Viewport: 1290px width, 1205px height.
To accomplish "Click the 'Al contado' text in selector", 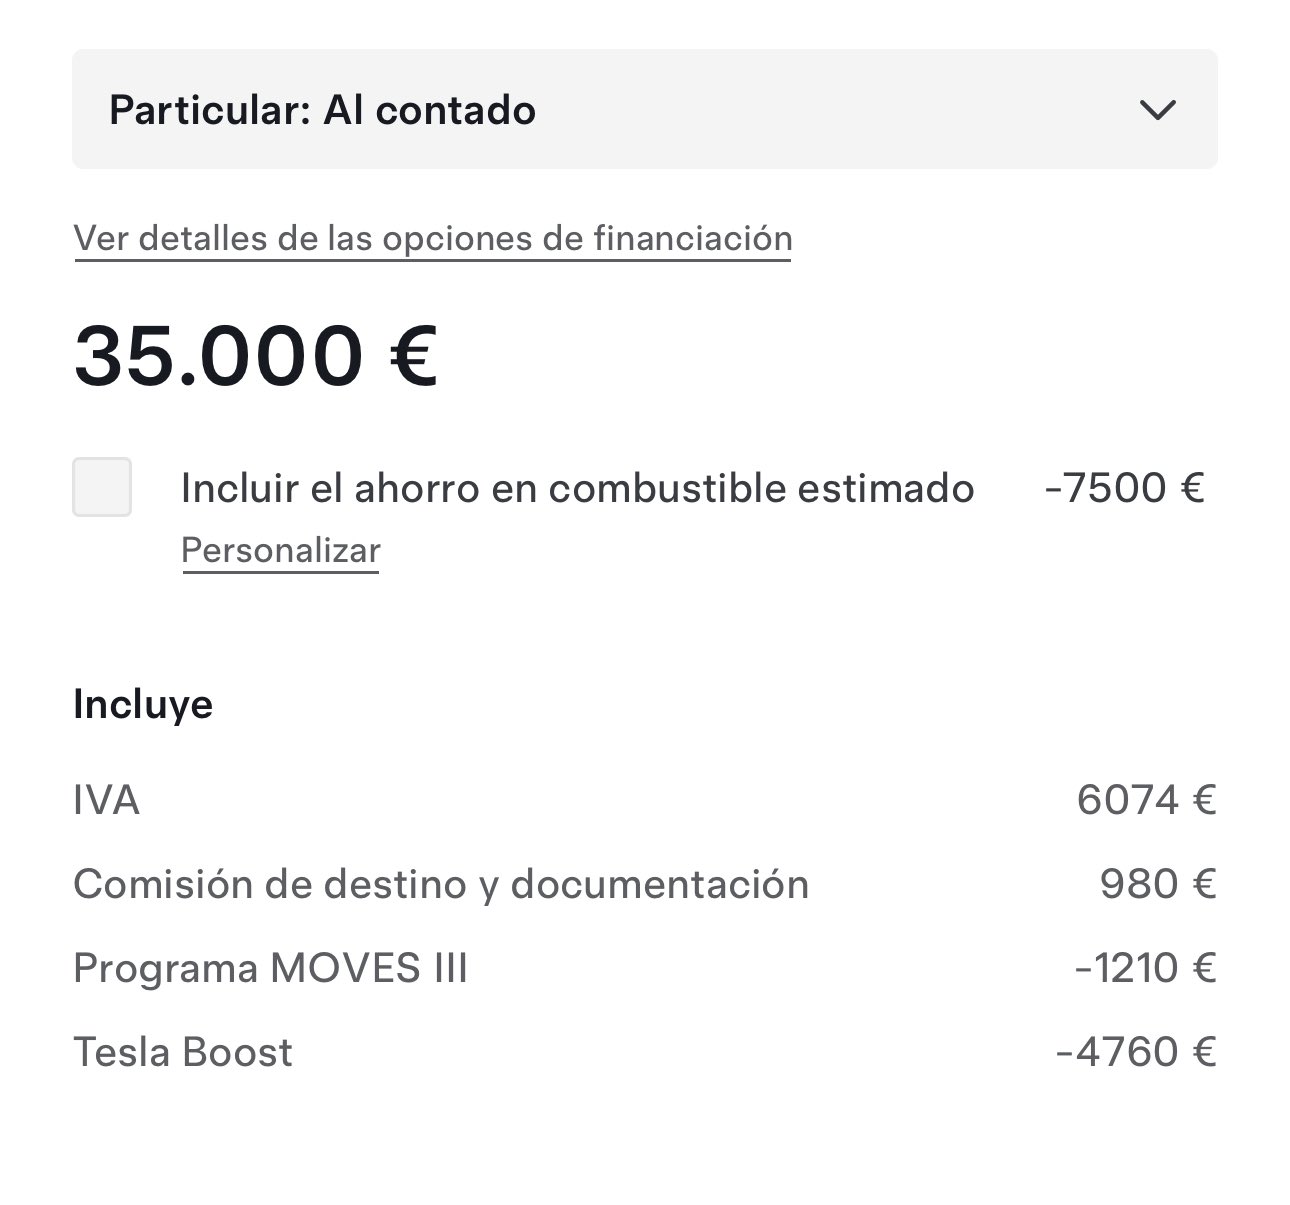I will click(429, 110).
